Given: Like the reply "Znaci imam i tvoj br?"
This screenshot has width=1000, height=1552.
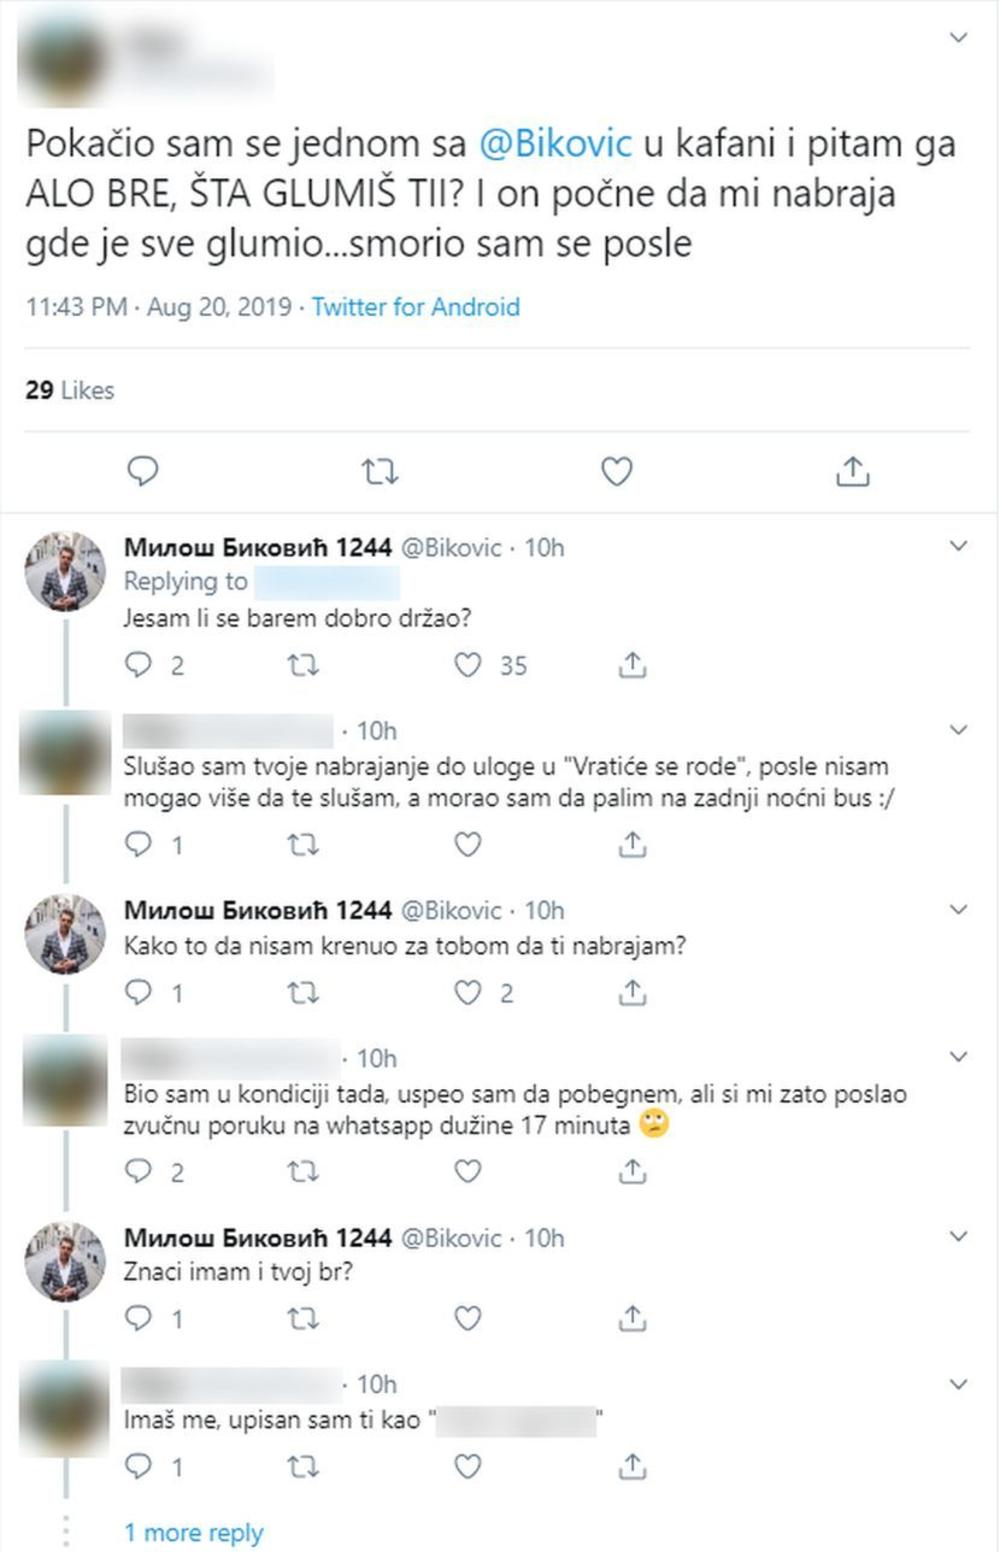Looking at the screenshot, I should 468,1318.
